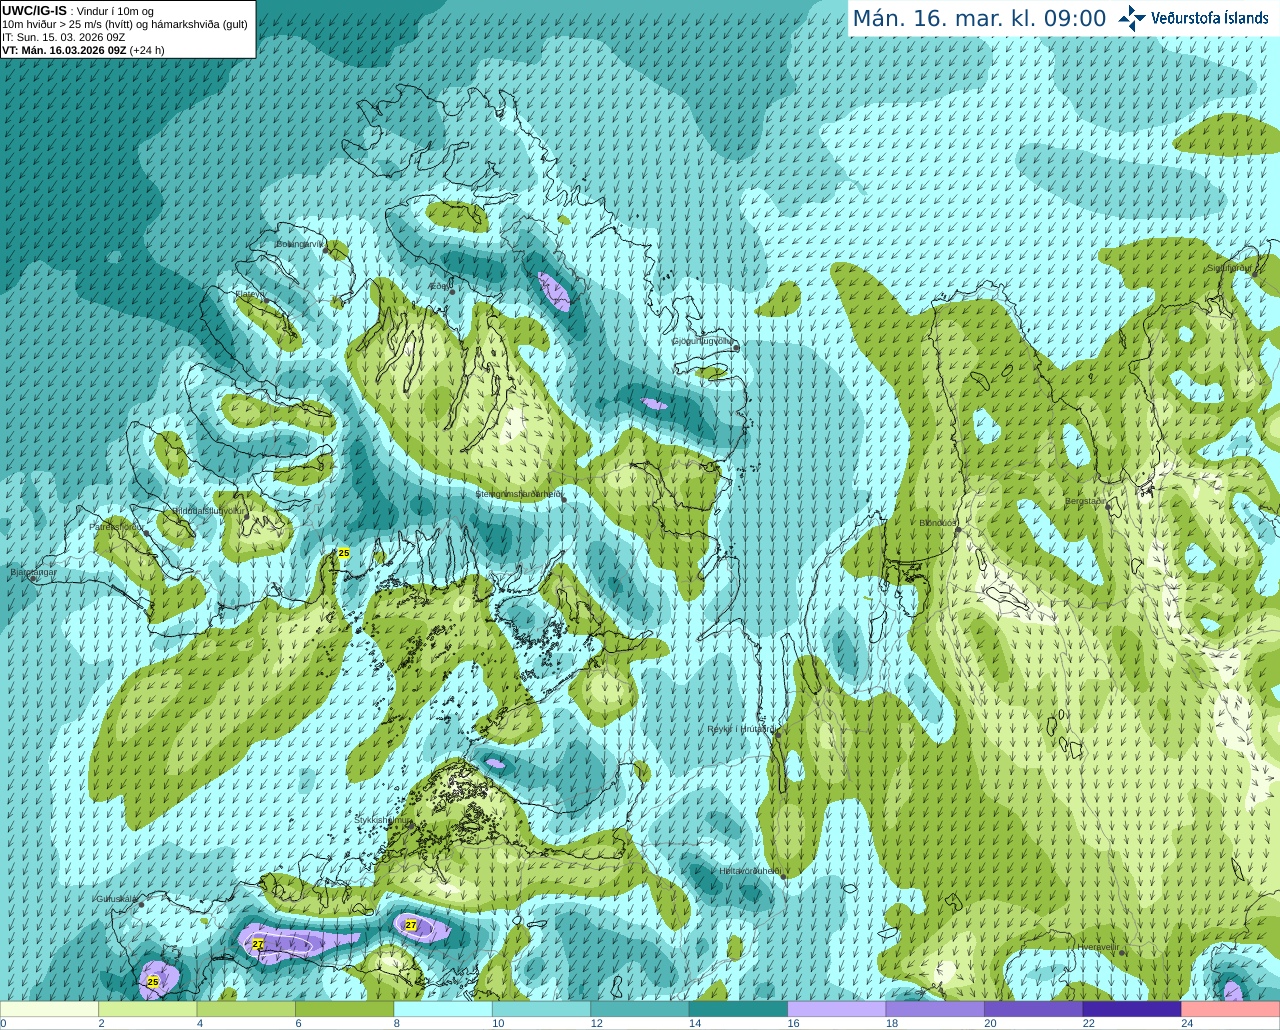Click the station dot beside Gufuskálar
The height and width of the screenshot is (1030, 1280).
[x=141, y=904]
